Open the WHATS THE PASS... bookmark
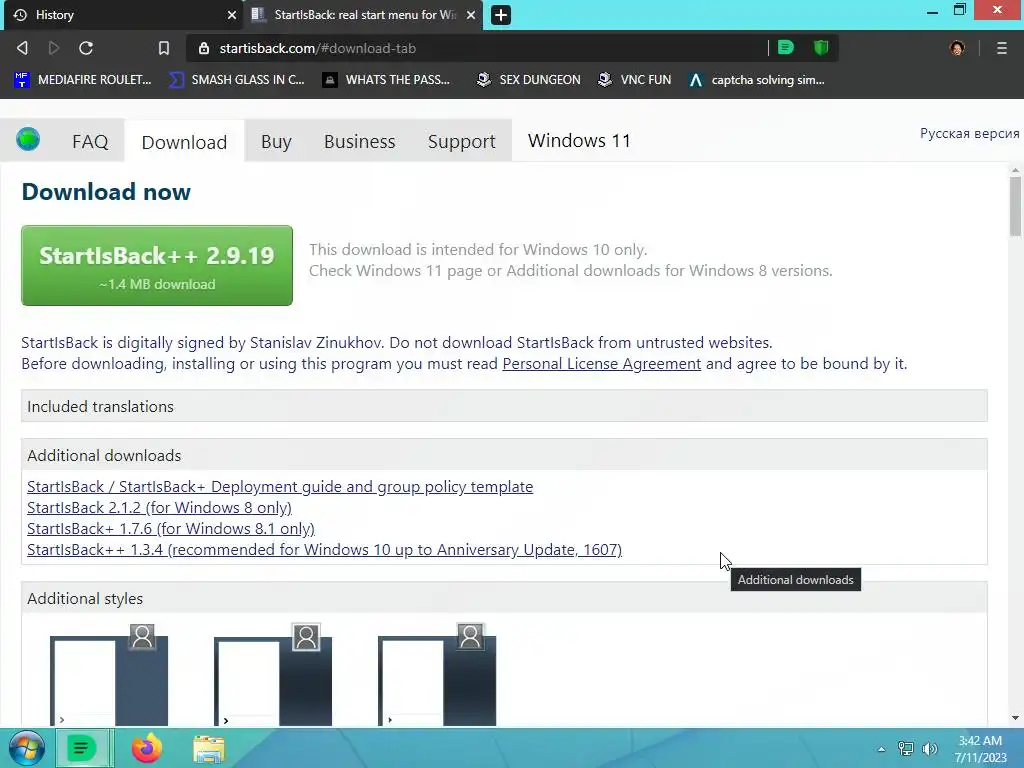This screenshot has width=1024, height=768. click(387, 80)
